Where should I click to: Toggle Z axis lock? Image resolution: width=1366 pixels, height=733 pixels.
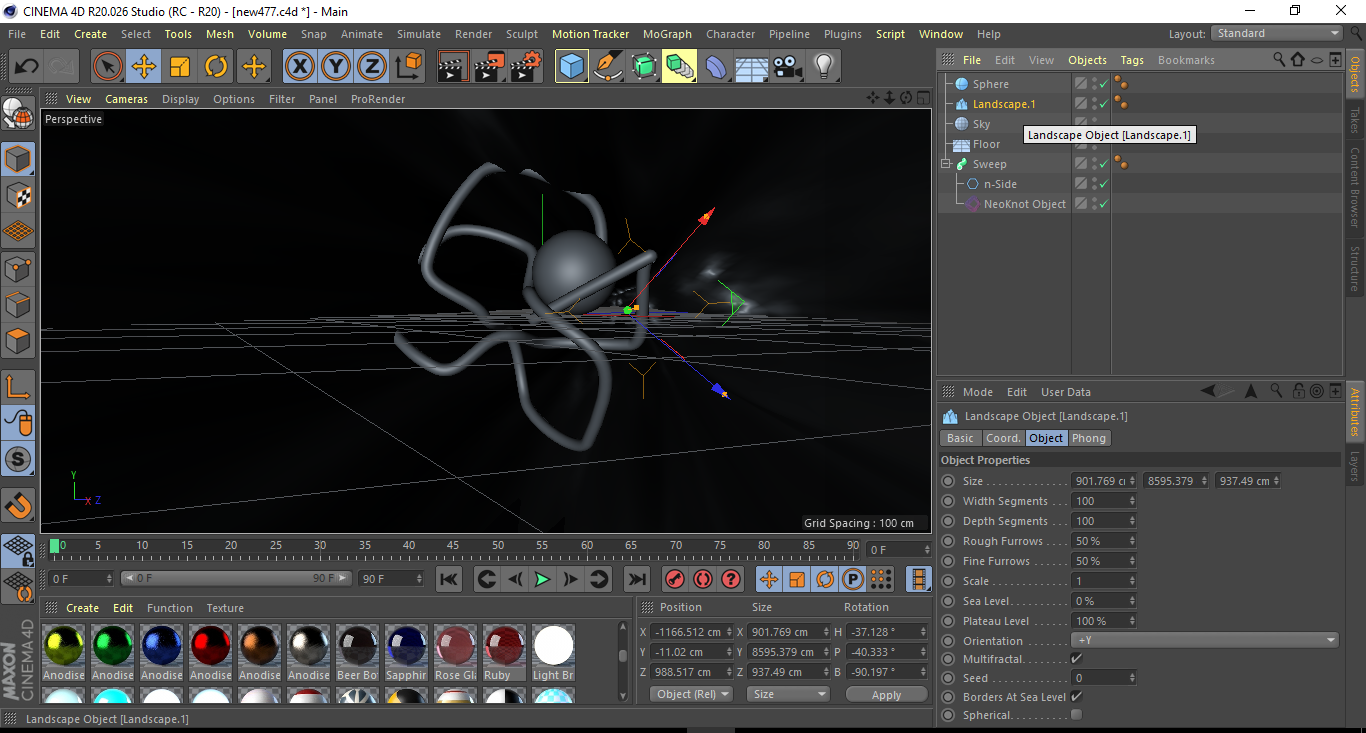pos(372,67)
